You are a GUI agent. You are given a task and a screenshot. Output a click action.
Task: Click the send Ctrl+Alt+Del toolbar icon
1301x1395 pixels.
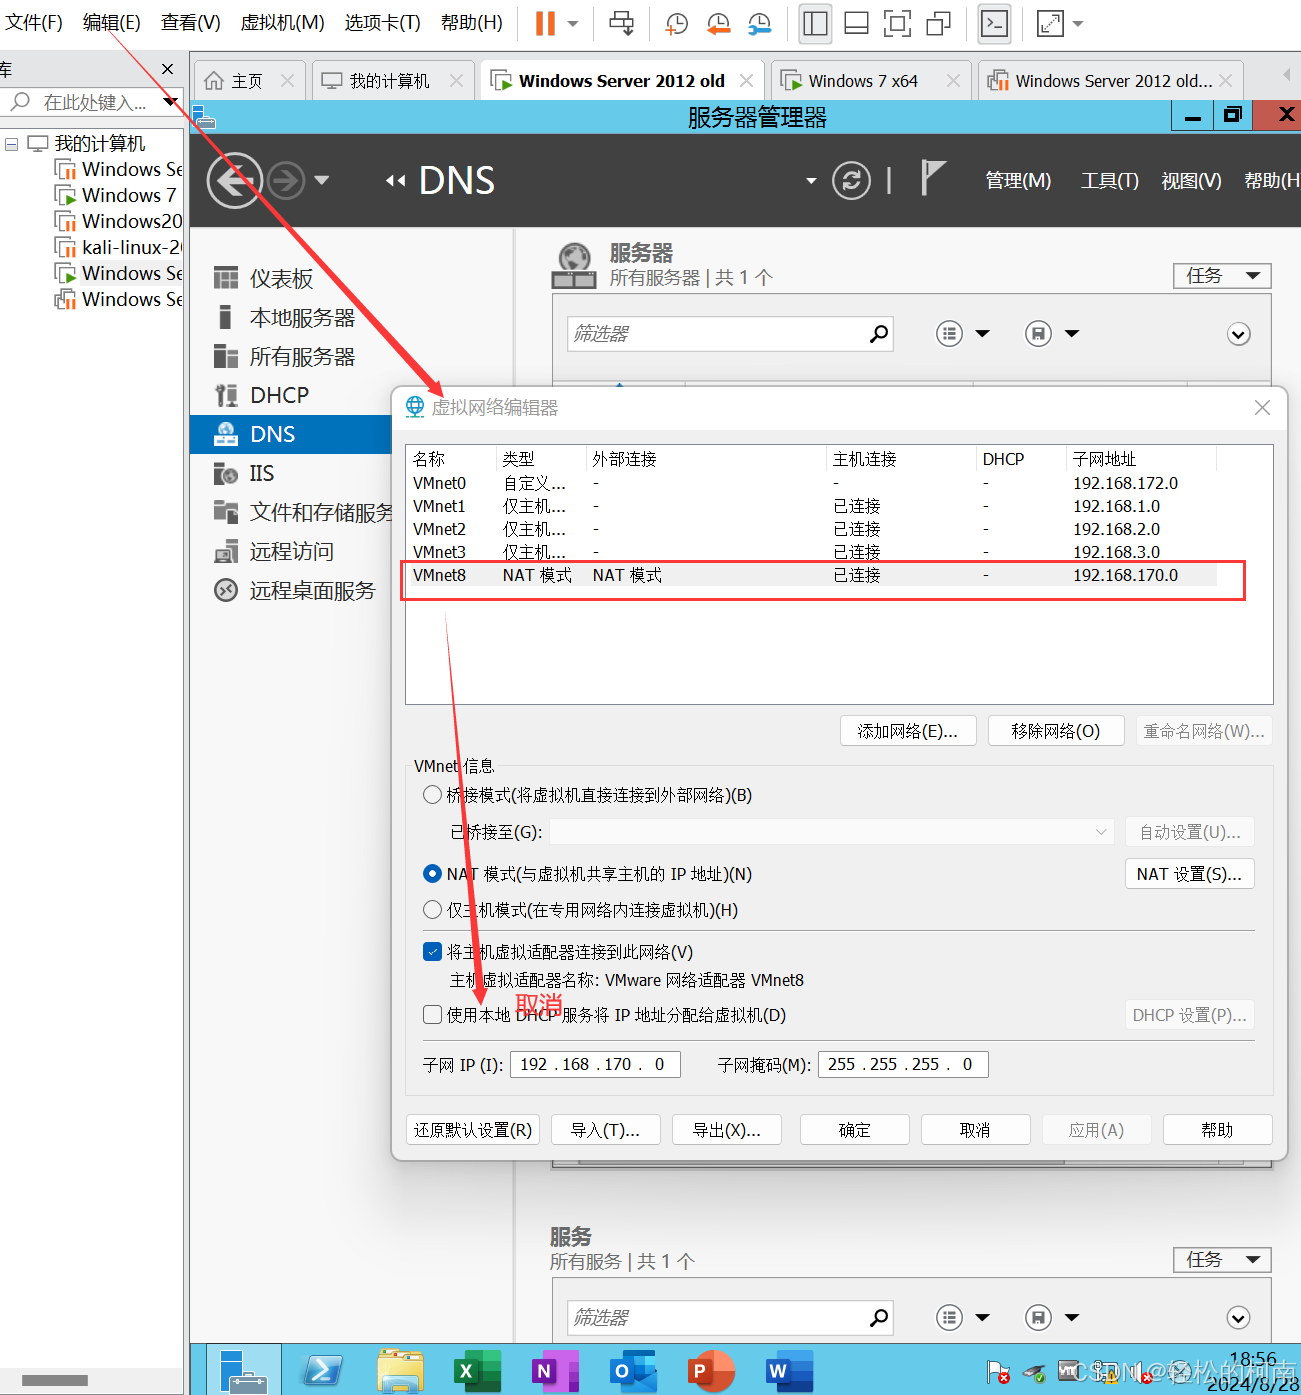tap(621, 23)
